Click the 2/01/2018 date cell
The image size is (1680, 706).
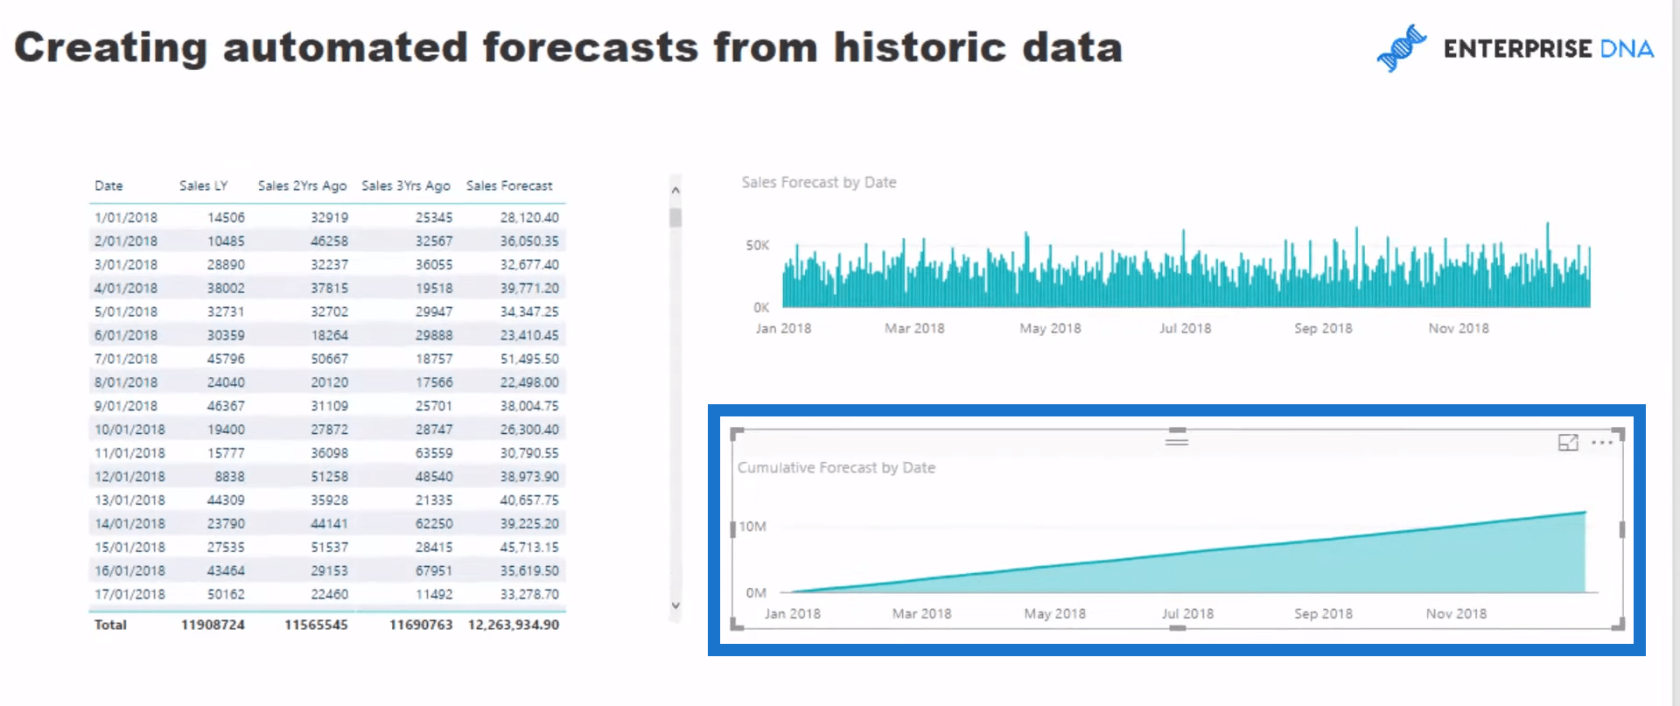(126, 241)
